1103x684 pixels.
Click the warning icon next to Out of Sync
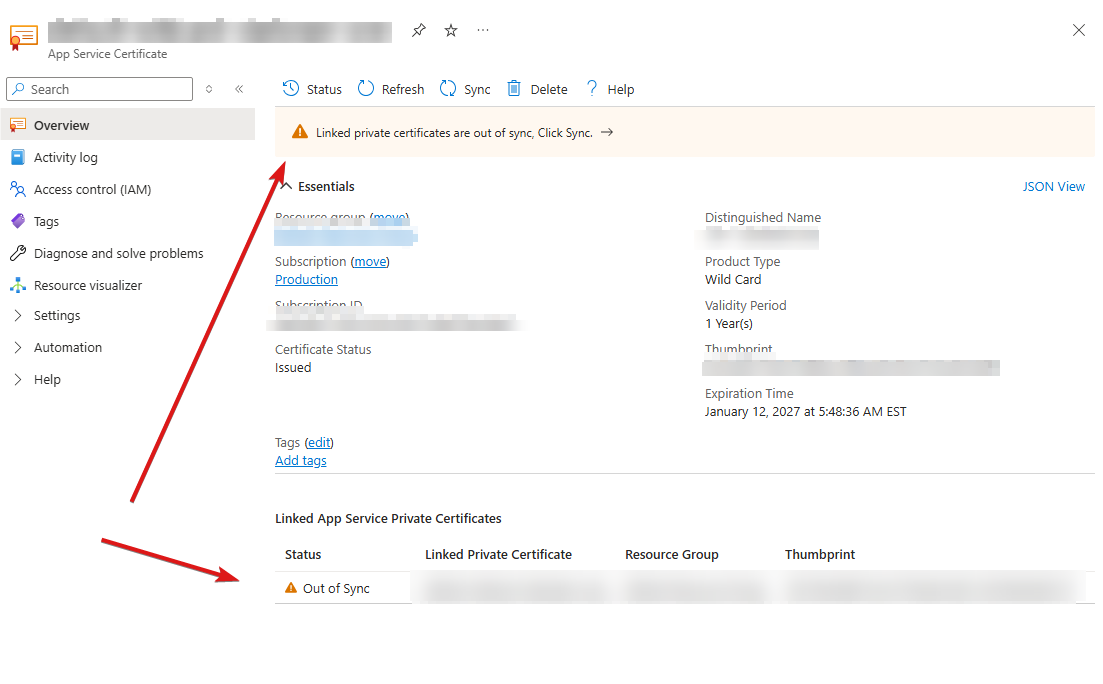(x=291, y=588)
